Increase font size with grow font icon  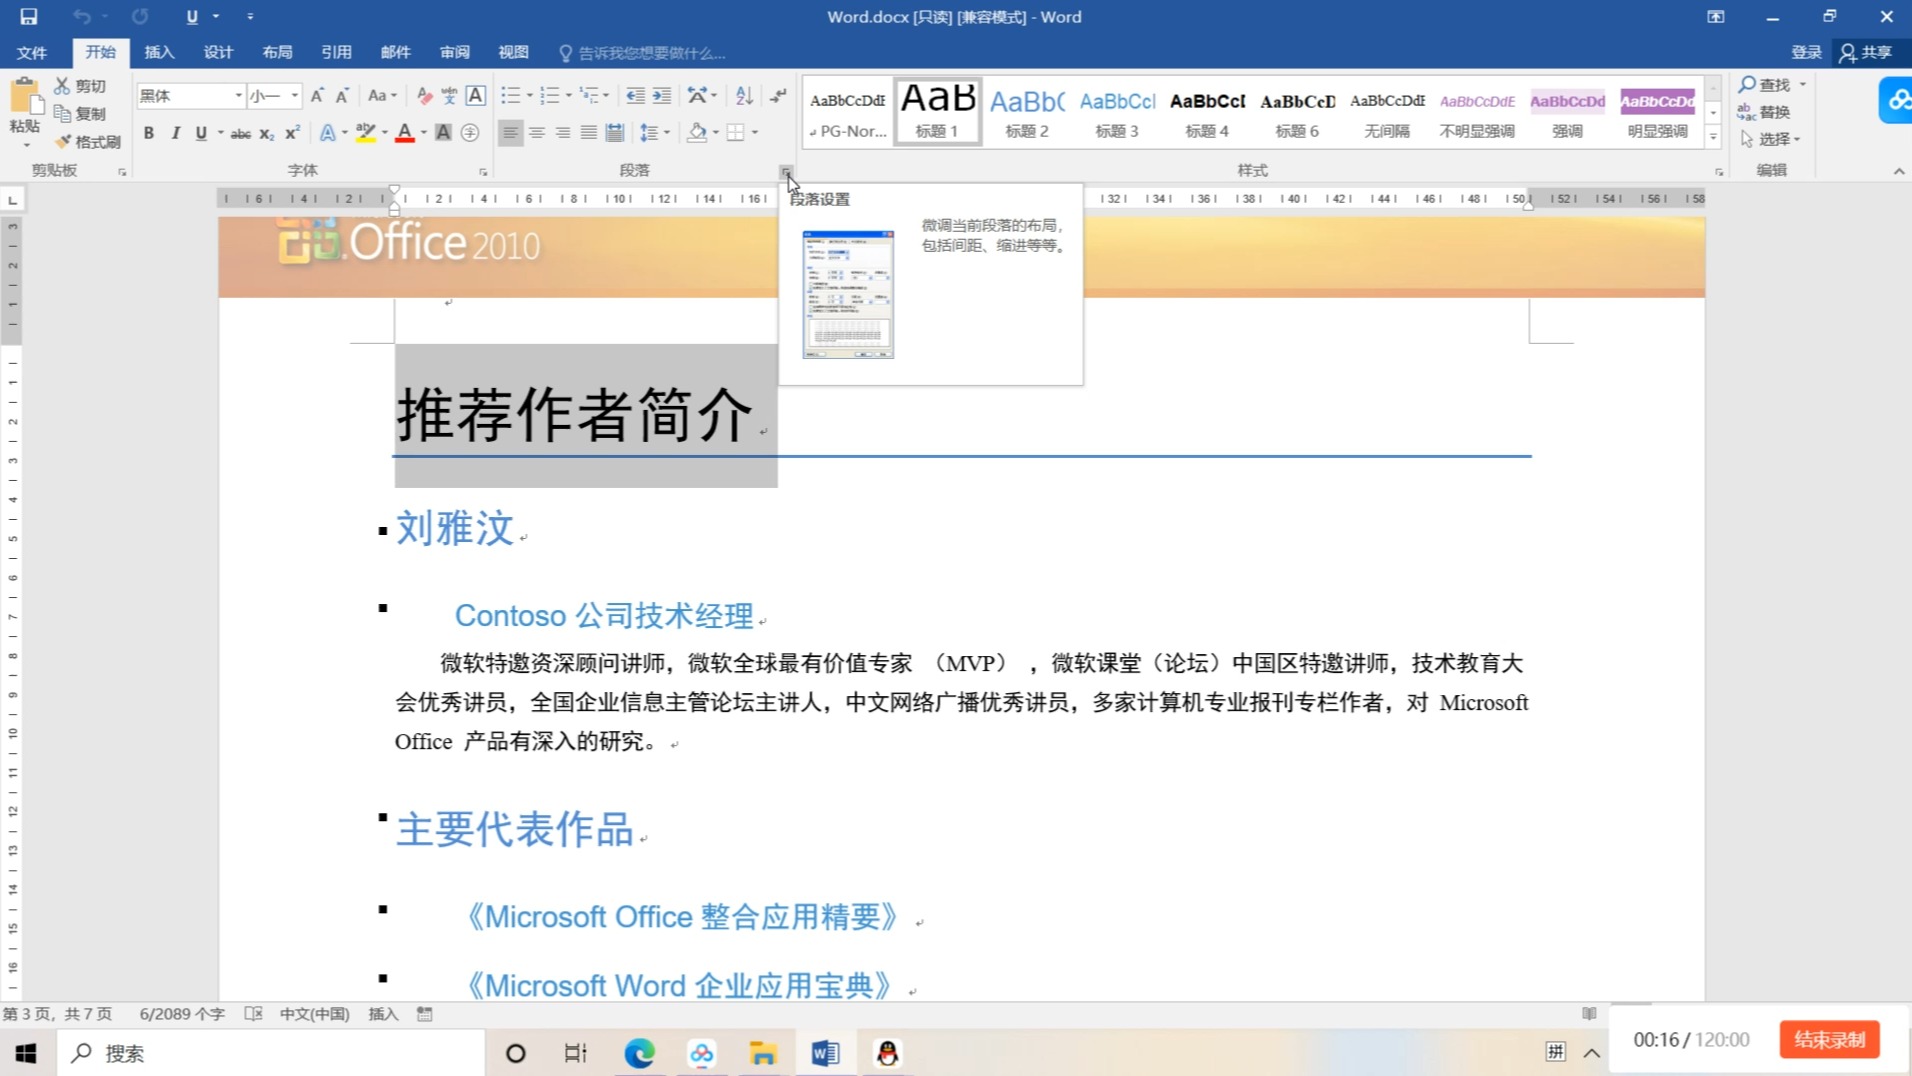(x=317, y=96)
